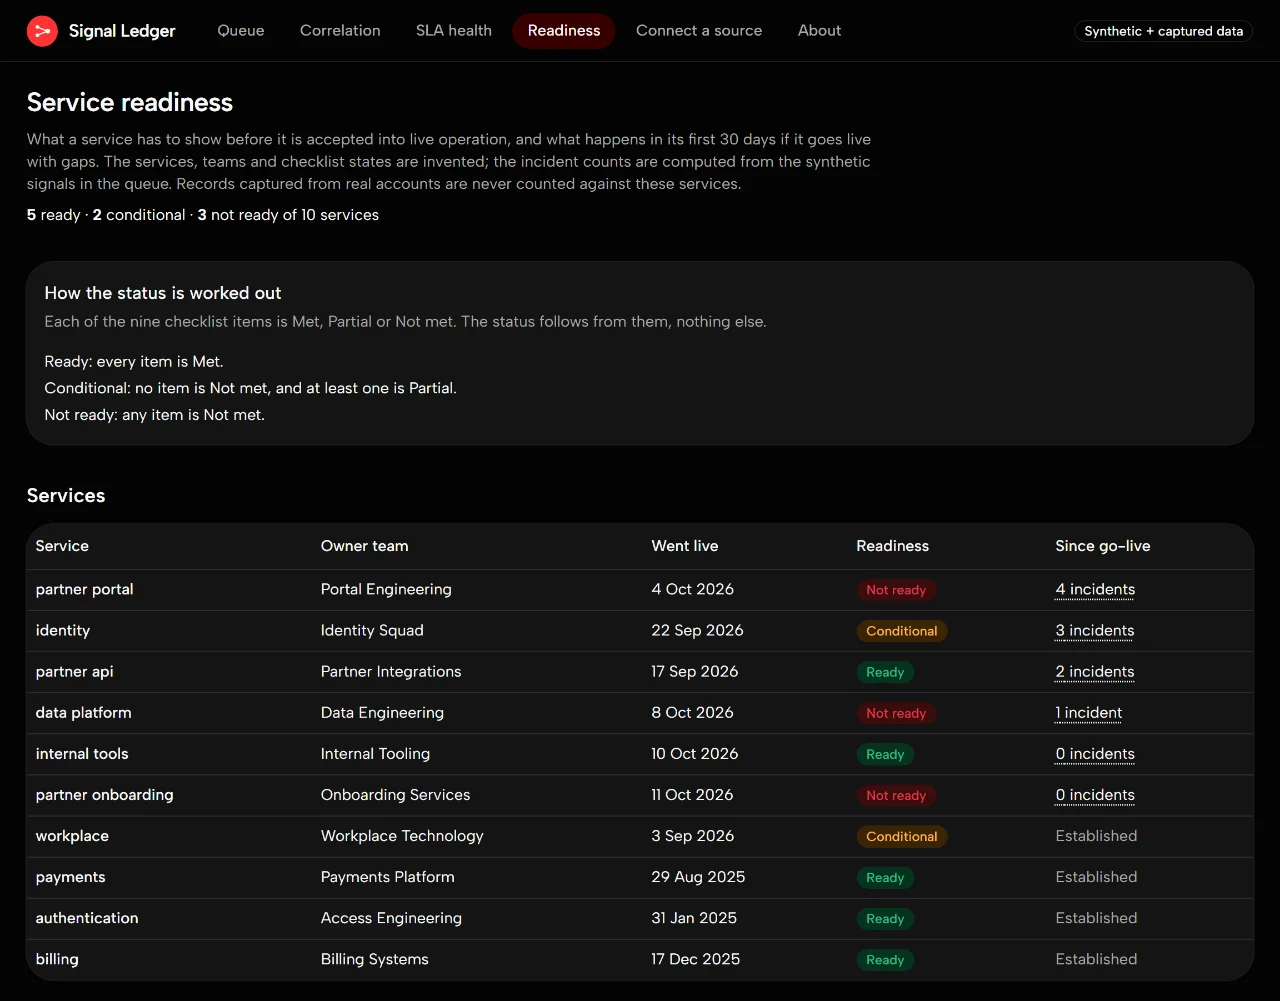Screen dimensions: 1280x1001
Task: Open the Queue tab
Action: pos(241,31)
